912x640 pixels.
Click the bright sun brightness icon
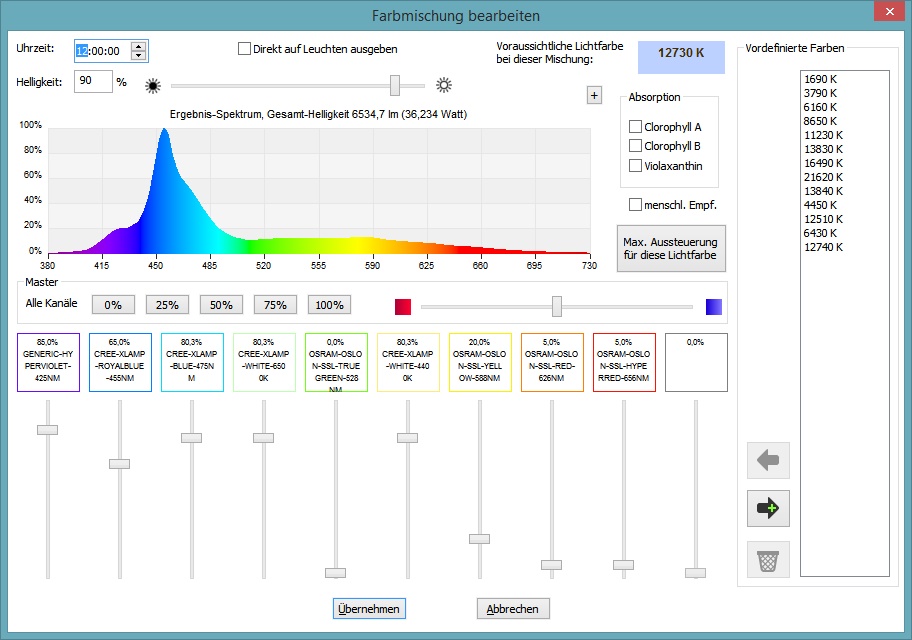(444, 85)
